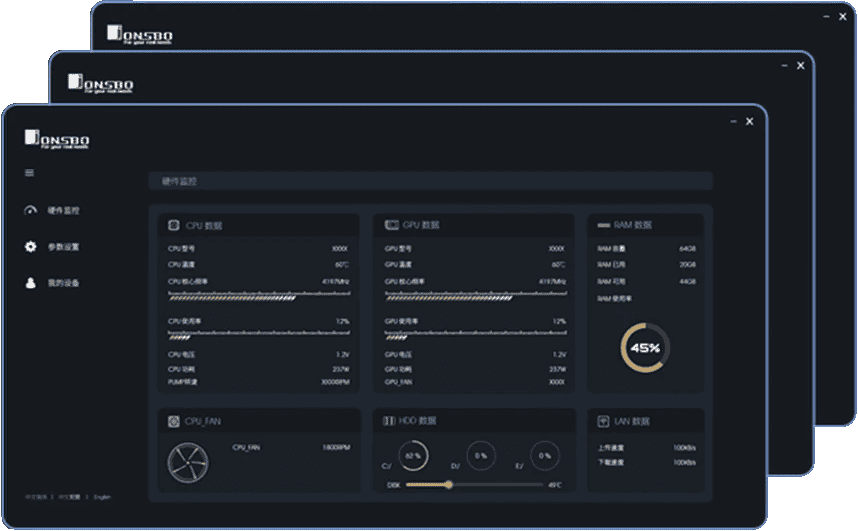Viewport: 858px width, 531px height.
Task: Click the RAM available value 44GB
Action: 687,281
